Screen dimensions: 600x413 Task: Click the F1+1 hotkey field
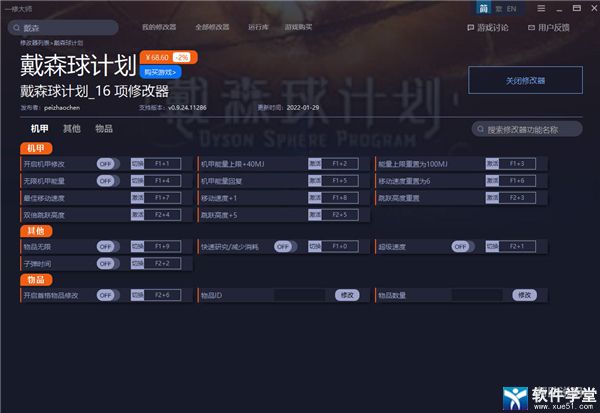coord(162,164)
